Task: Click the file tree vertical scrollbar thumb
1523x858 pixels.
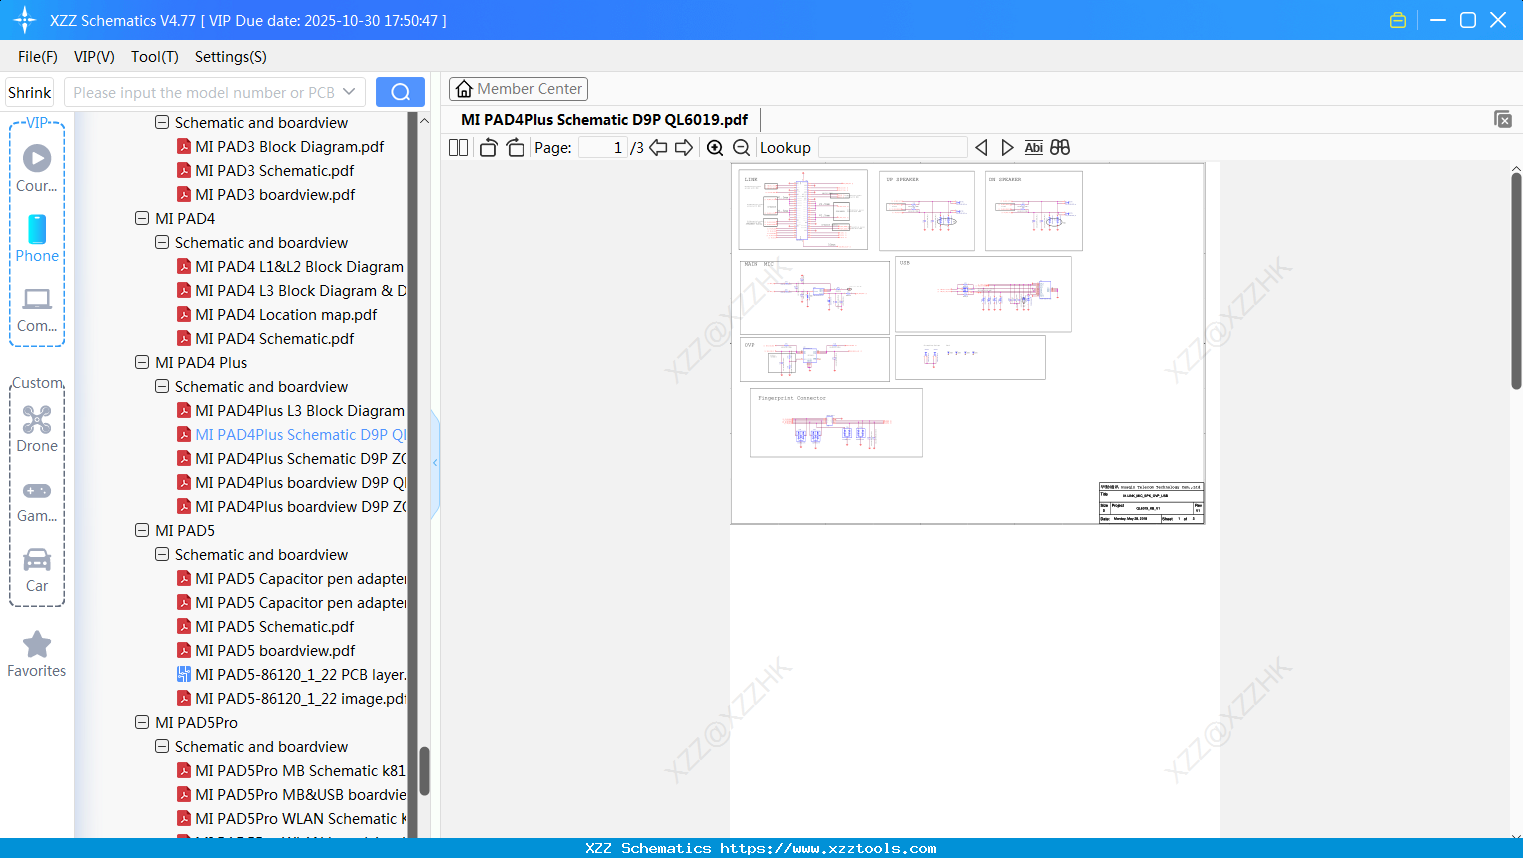Action: [424, 770]
